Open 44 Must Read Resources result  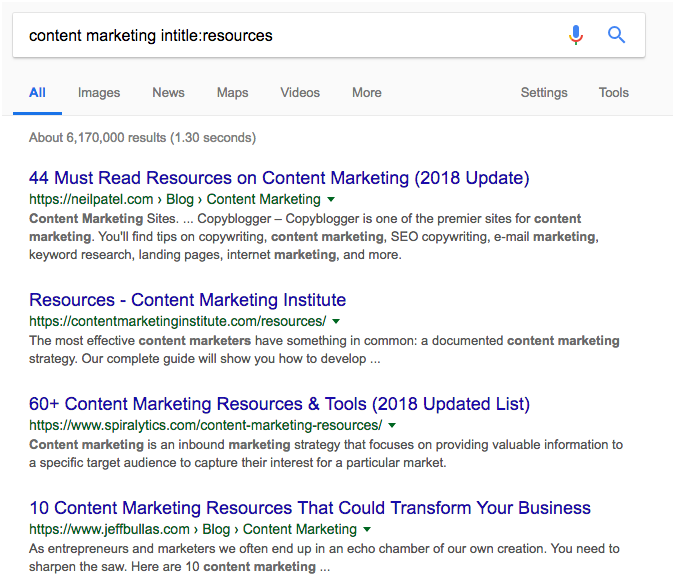tap(279, 178)
